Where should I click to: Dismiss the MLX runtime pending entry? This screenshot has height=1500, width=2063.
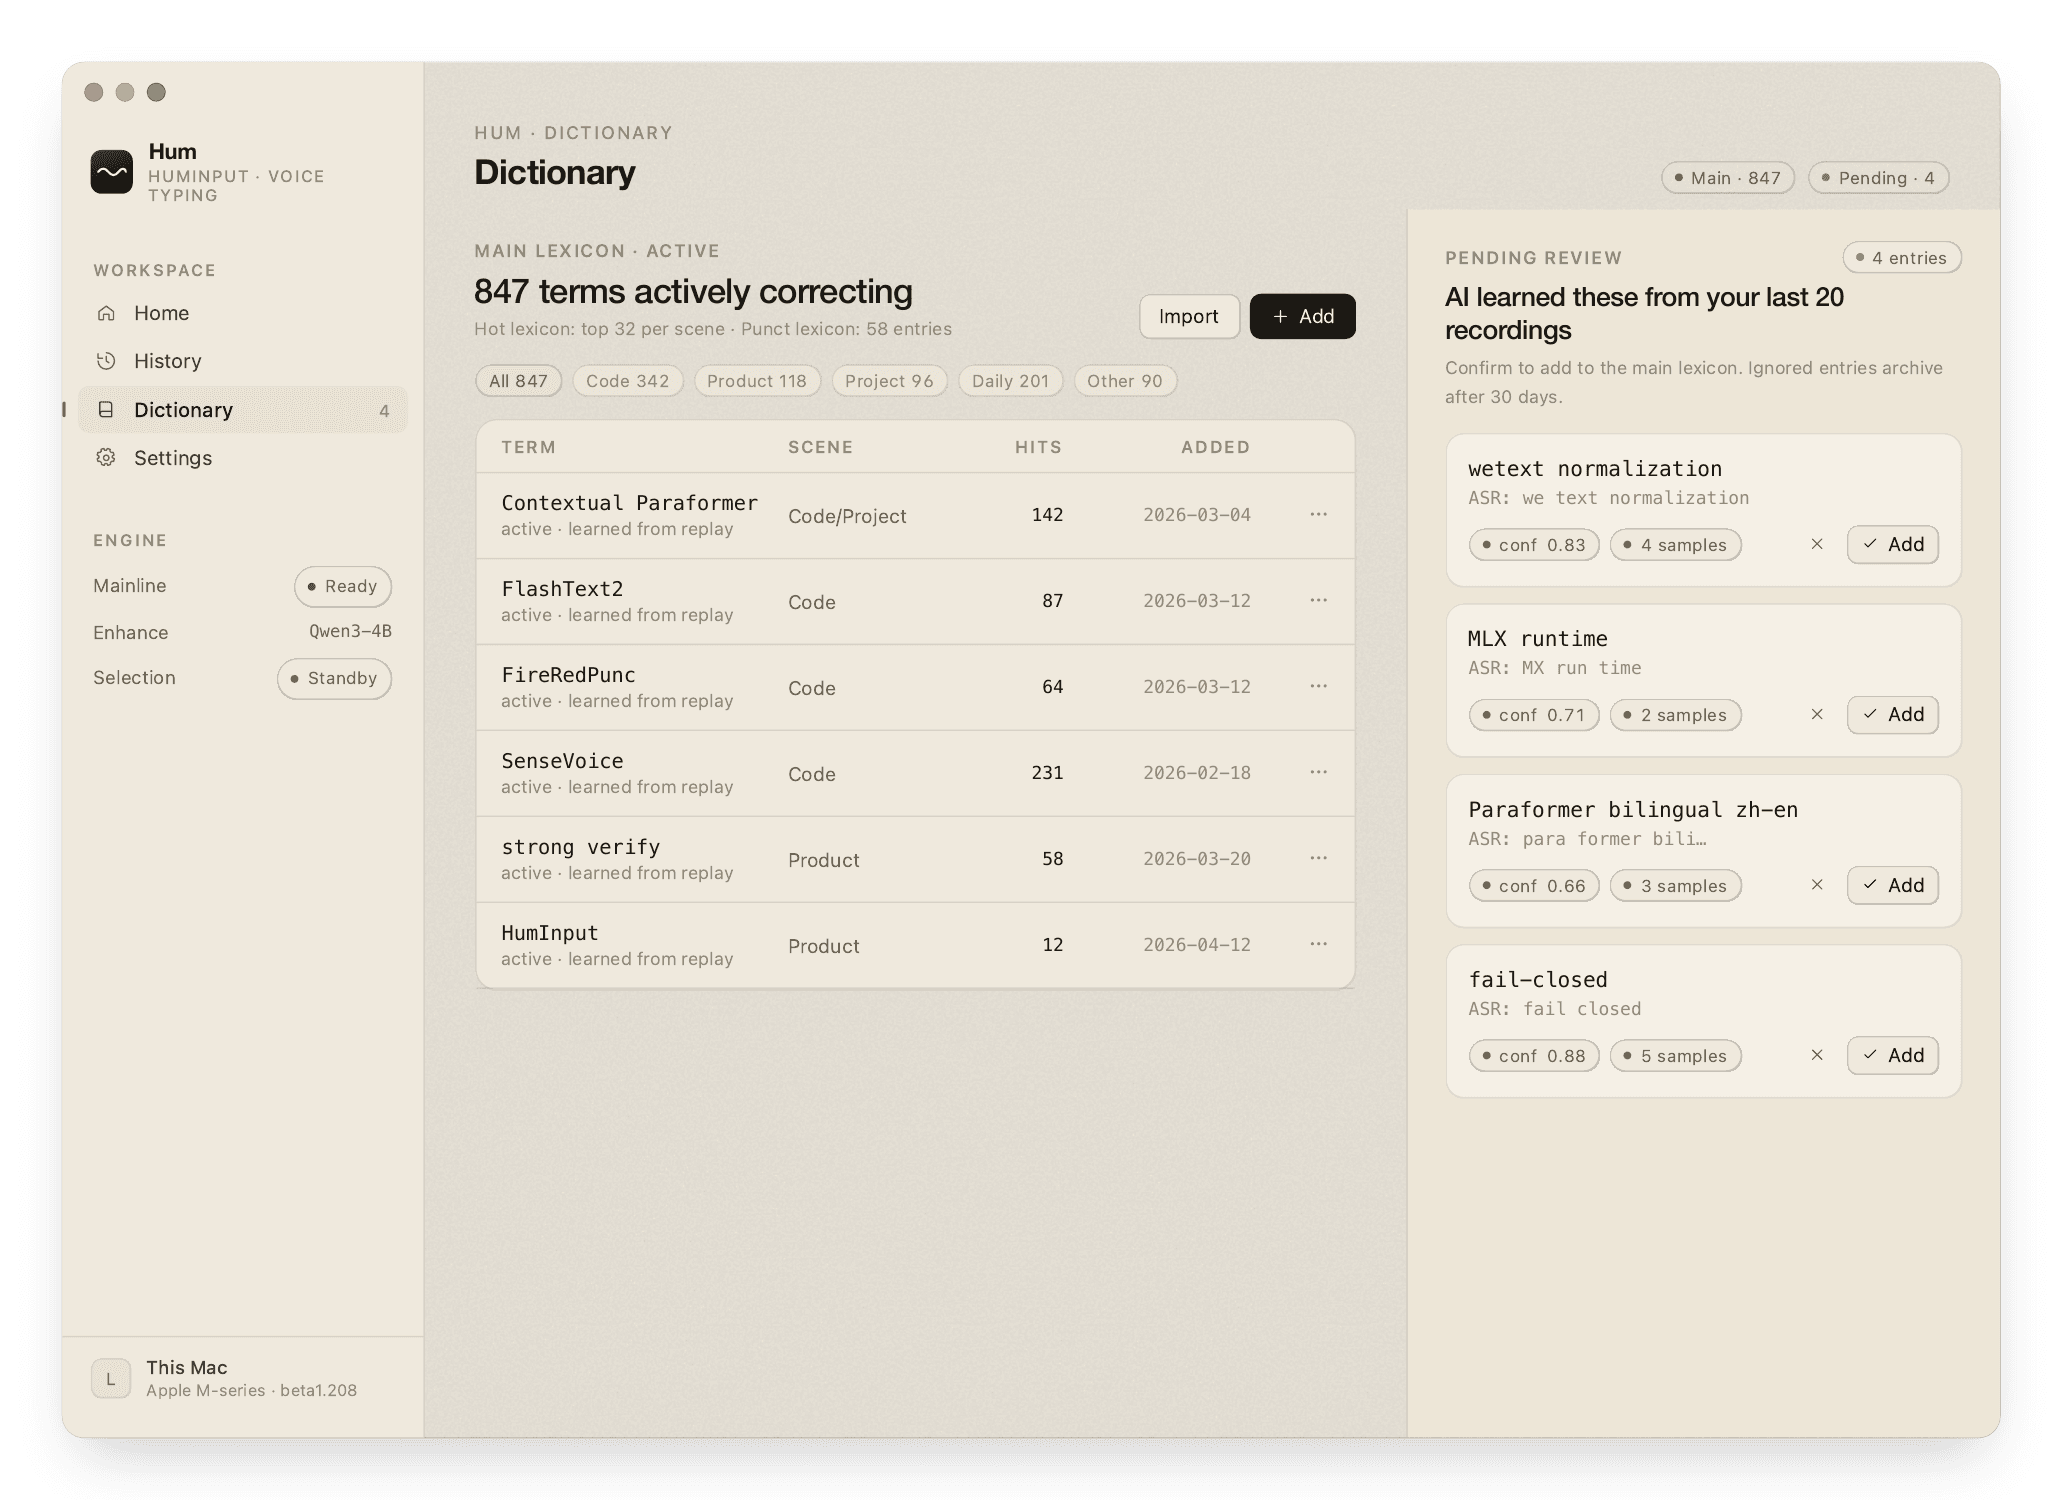point(1817,714)
